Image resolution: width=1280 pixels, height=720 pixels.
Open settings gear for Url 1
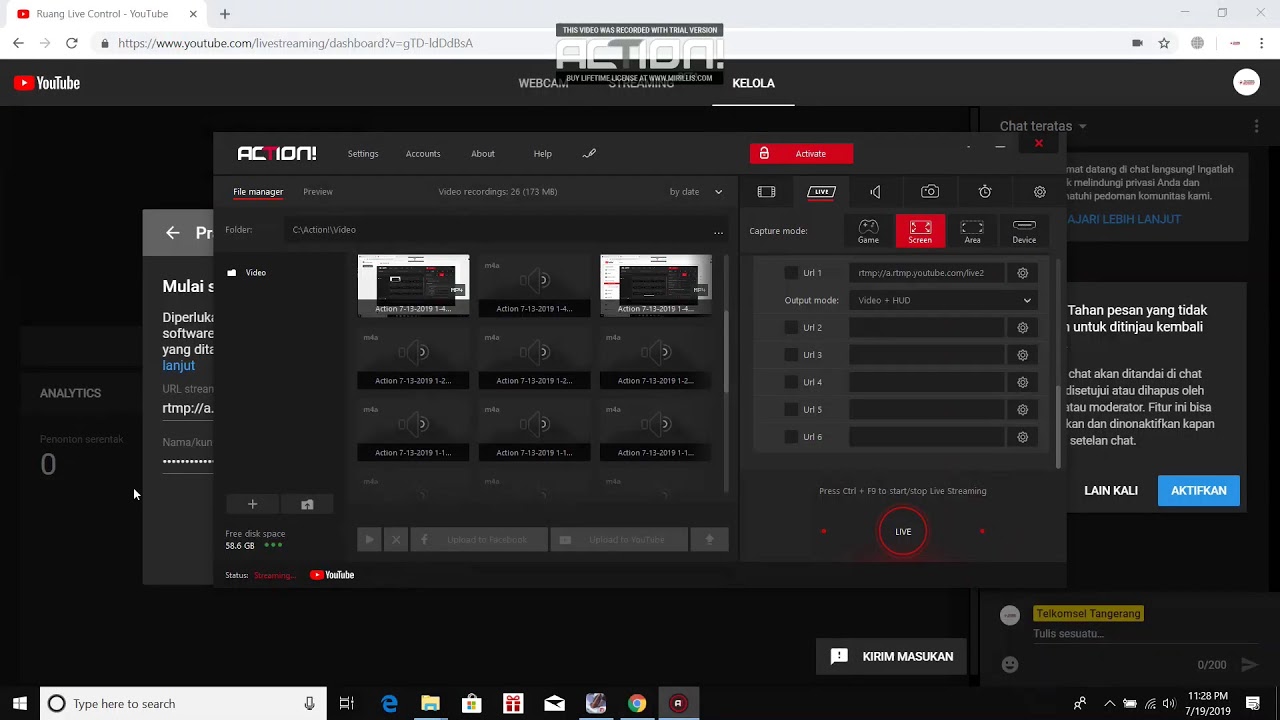(x=1022, y=273)
